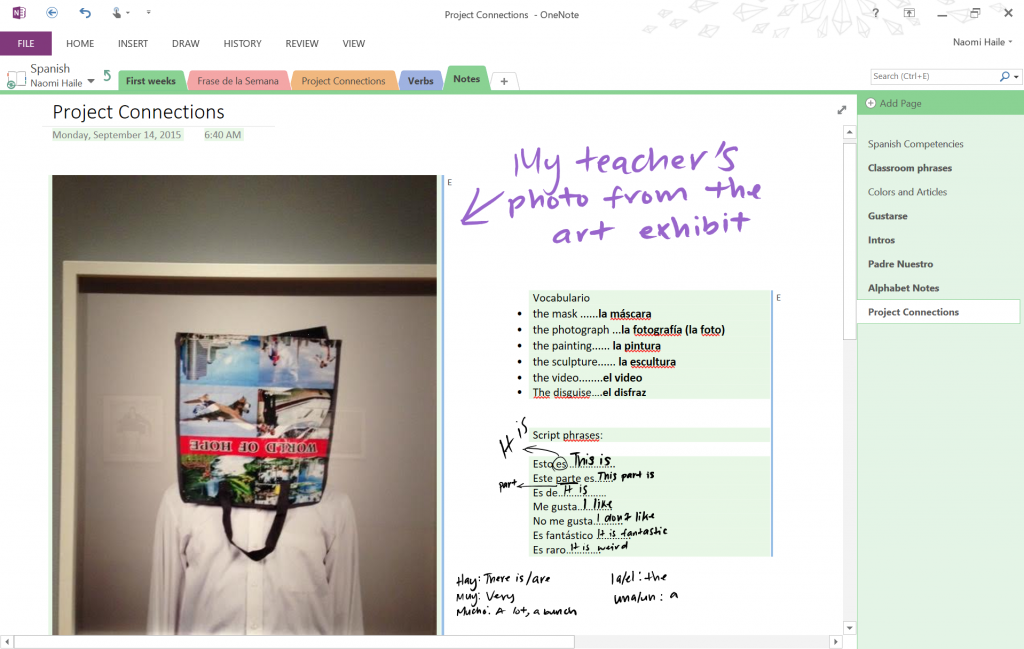Click the Help question mark icon
The height and width of the screenshot is (649, 1024).
(x=876, y=13)
